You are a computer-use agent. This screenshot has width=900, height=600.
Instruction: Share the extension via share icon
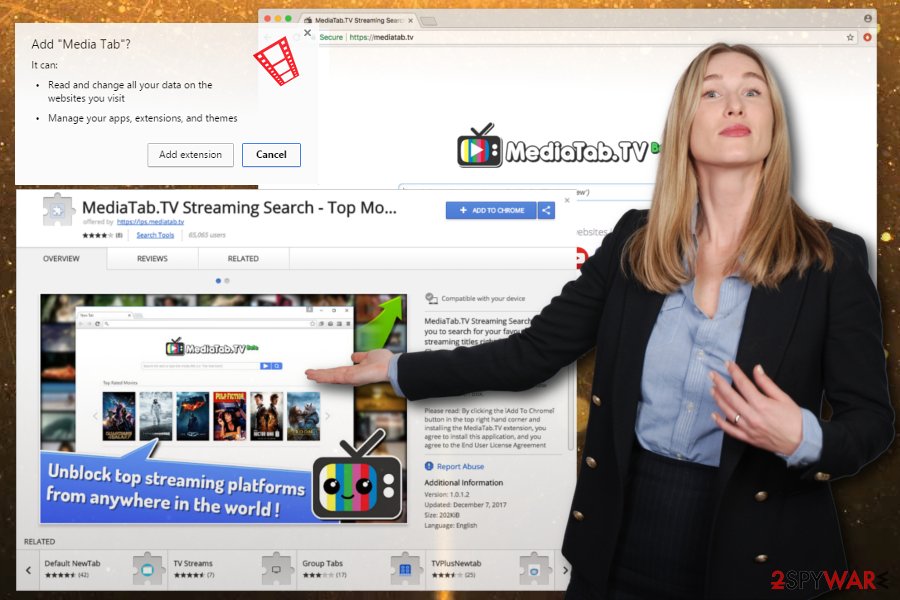(546, 210)
